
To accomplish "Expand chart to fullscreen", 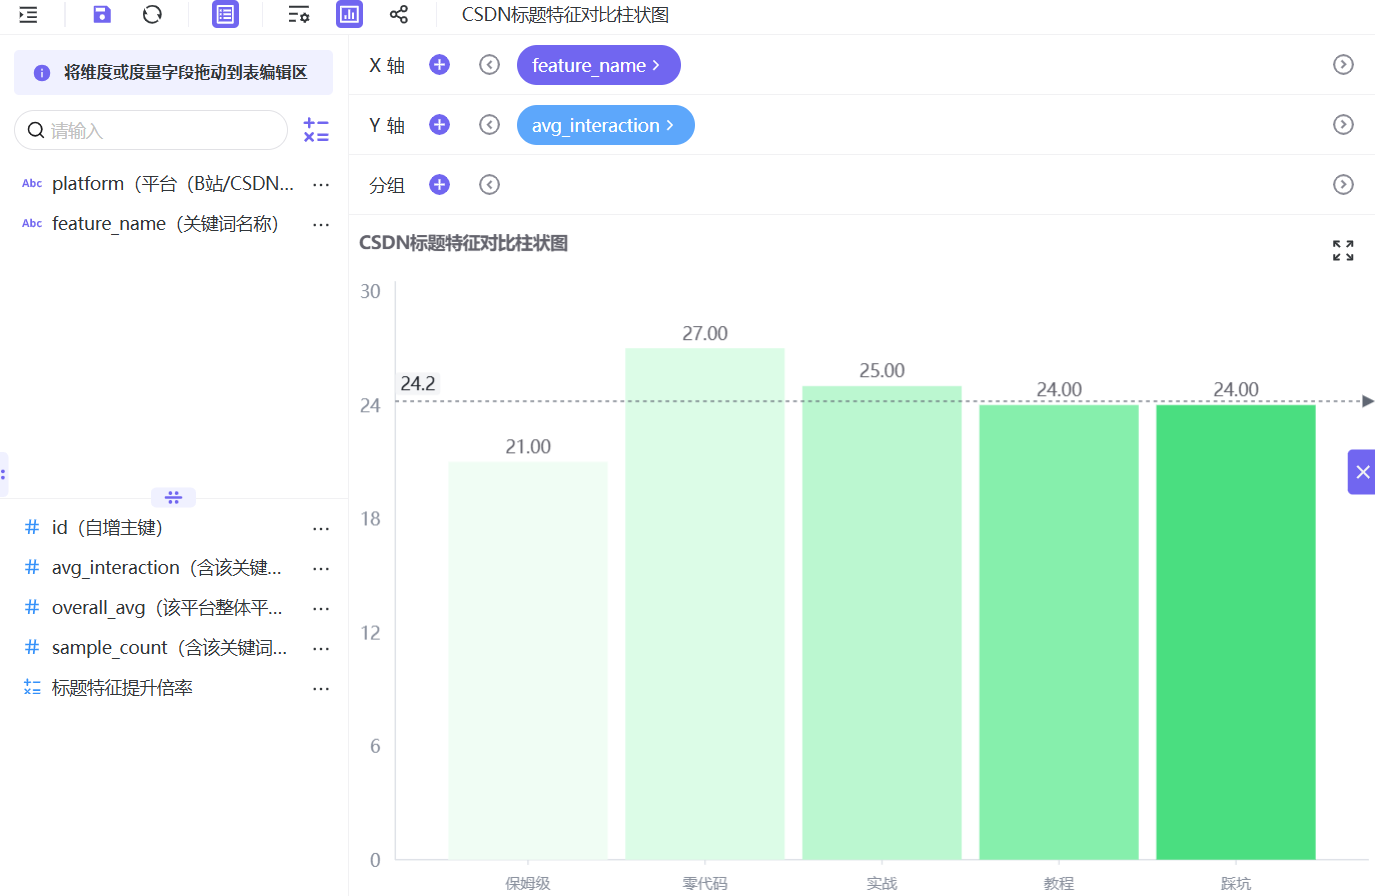I will (x=1343, y=250).
